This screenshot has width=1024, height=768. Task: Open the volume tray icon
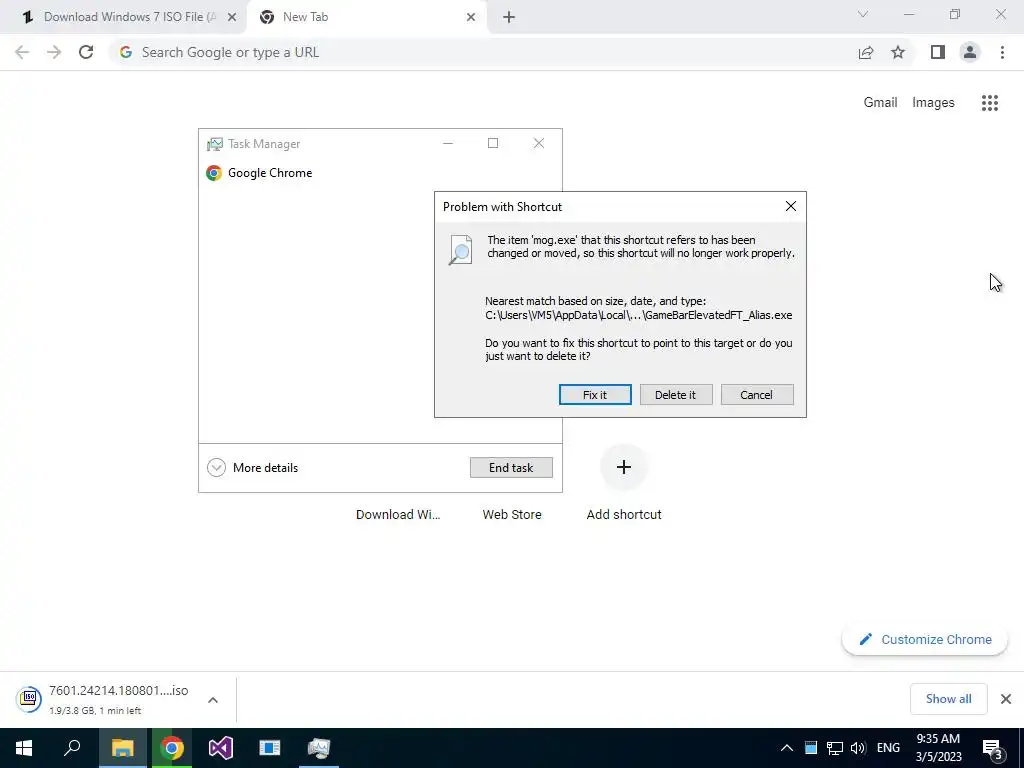click(x=858, y=748)
